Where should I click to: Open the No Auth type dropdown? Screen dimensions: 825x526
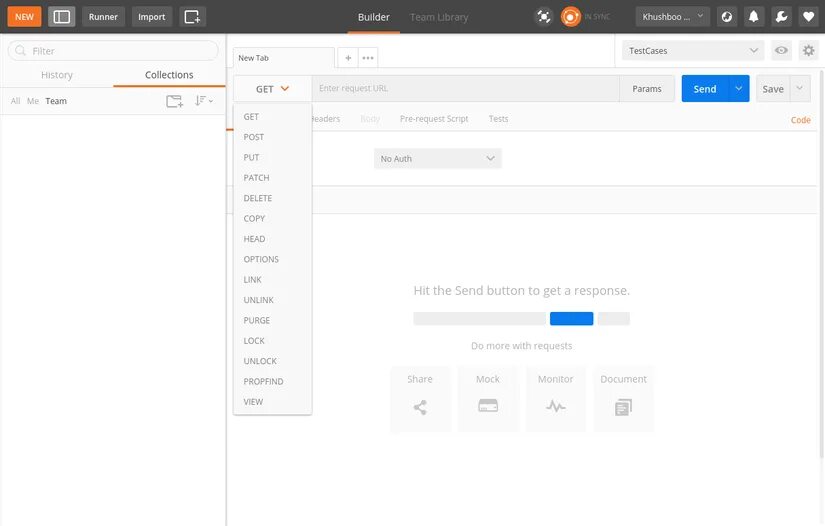438,158
